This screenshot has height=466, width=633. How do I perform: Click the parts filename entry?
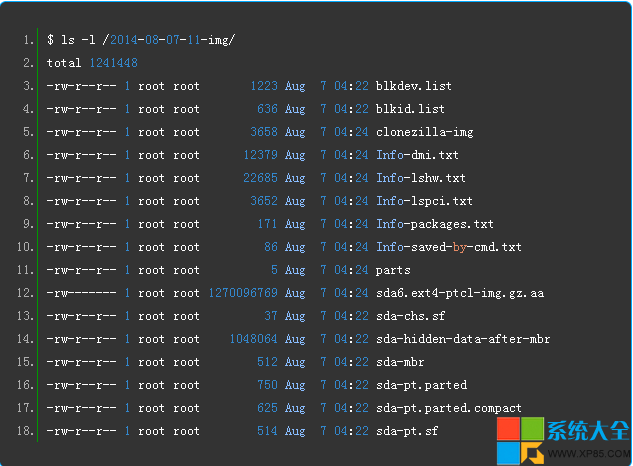point(393,270)
